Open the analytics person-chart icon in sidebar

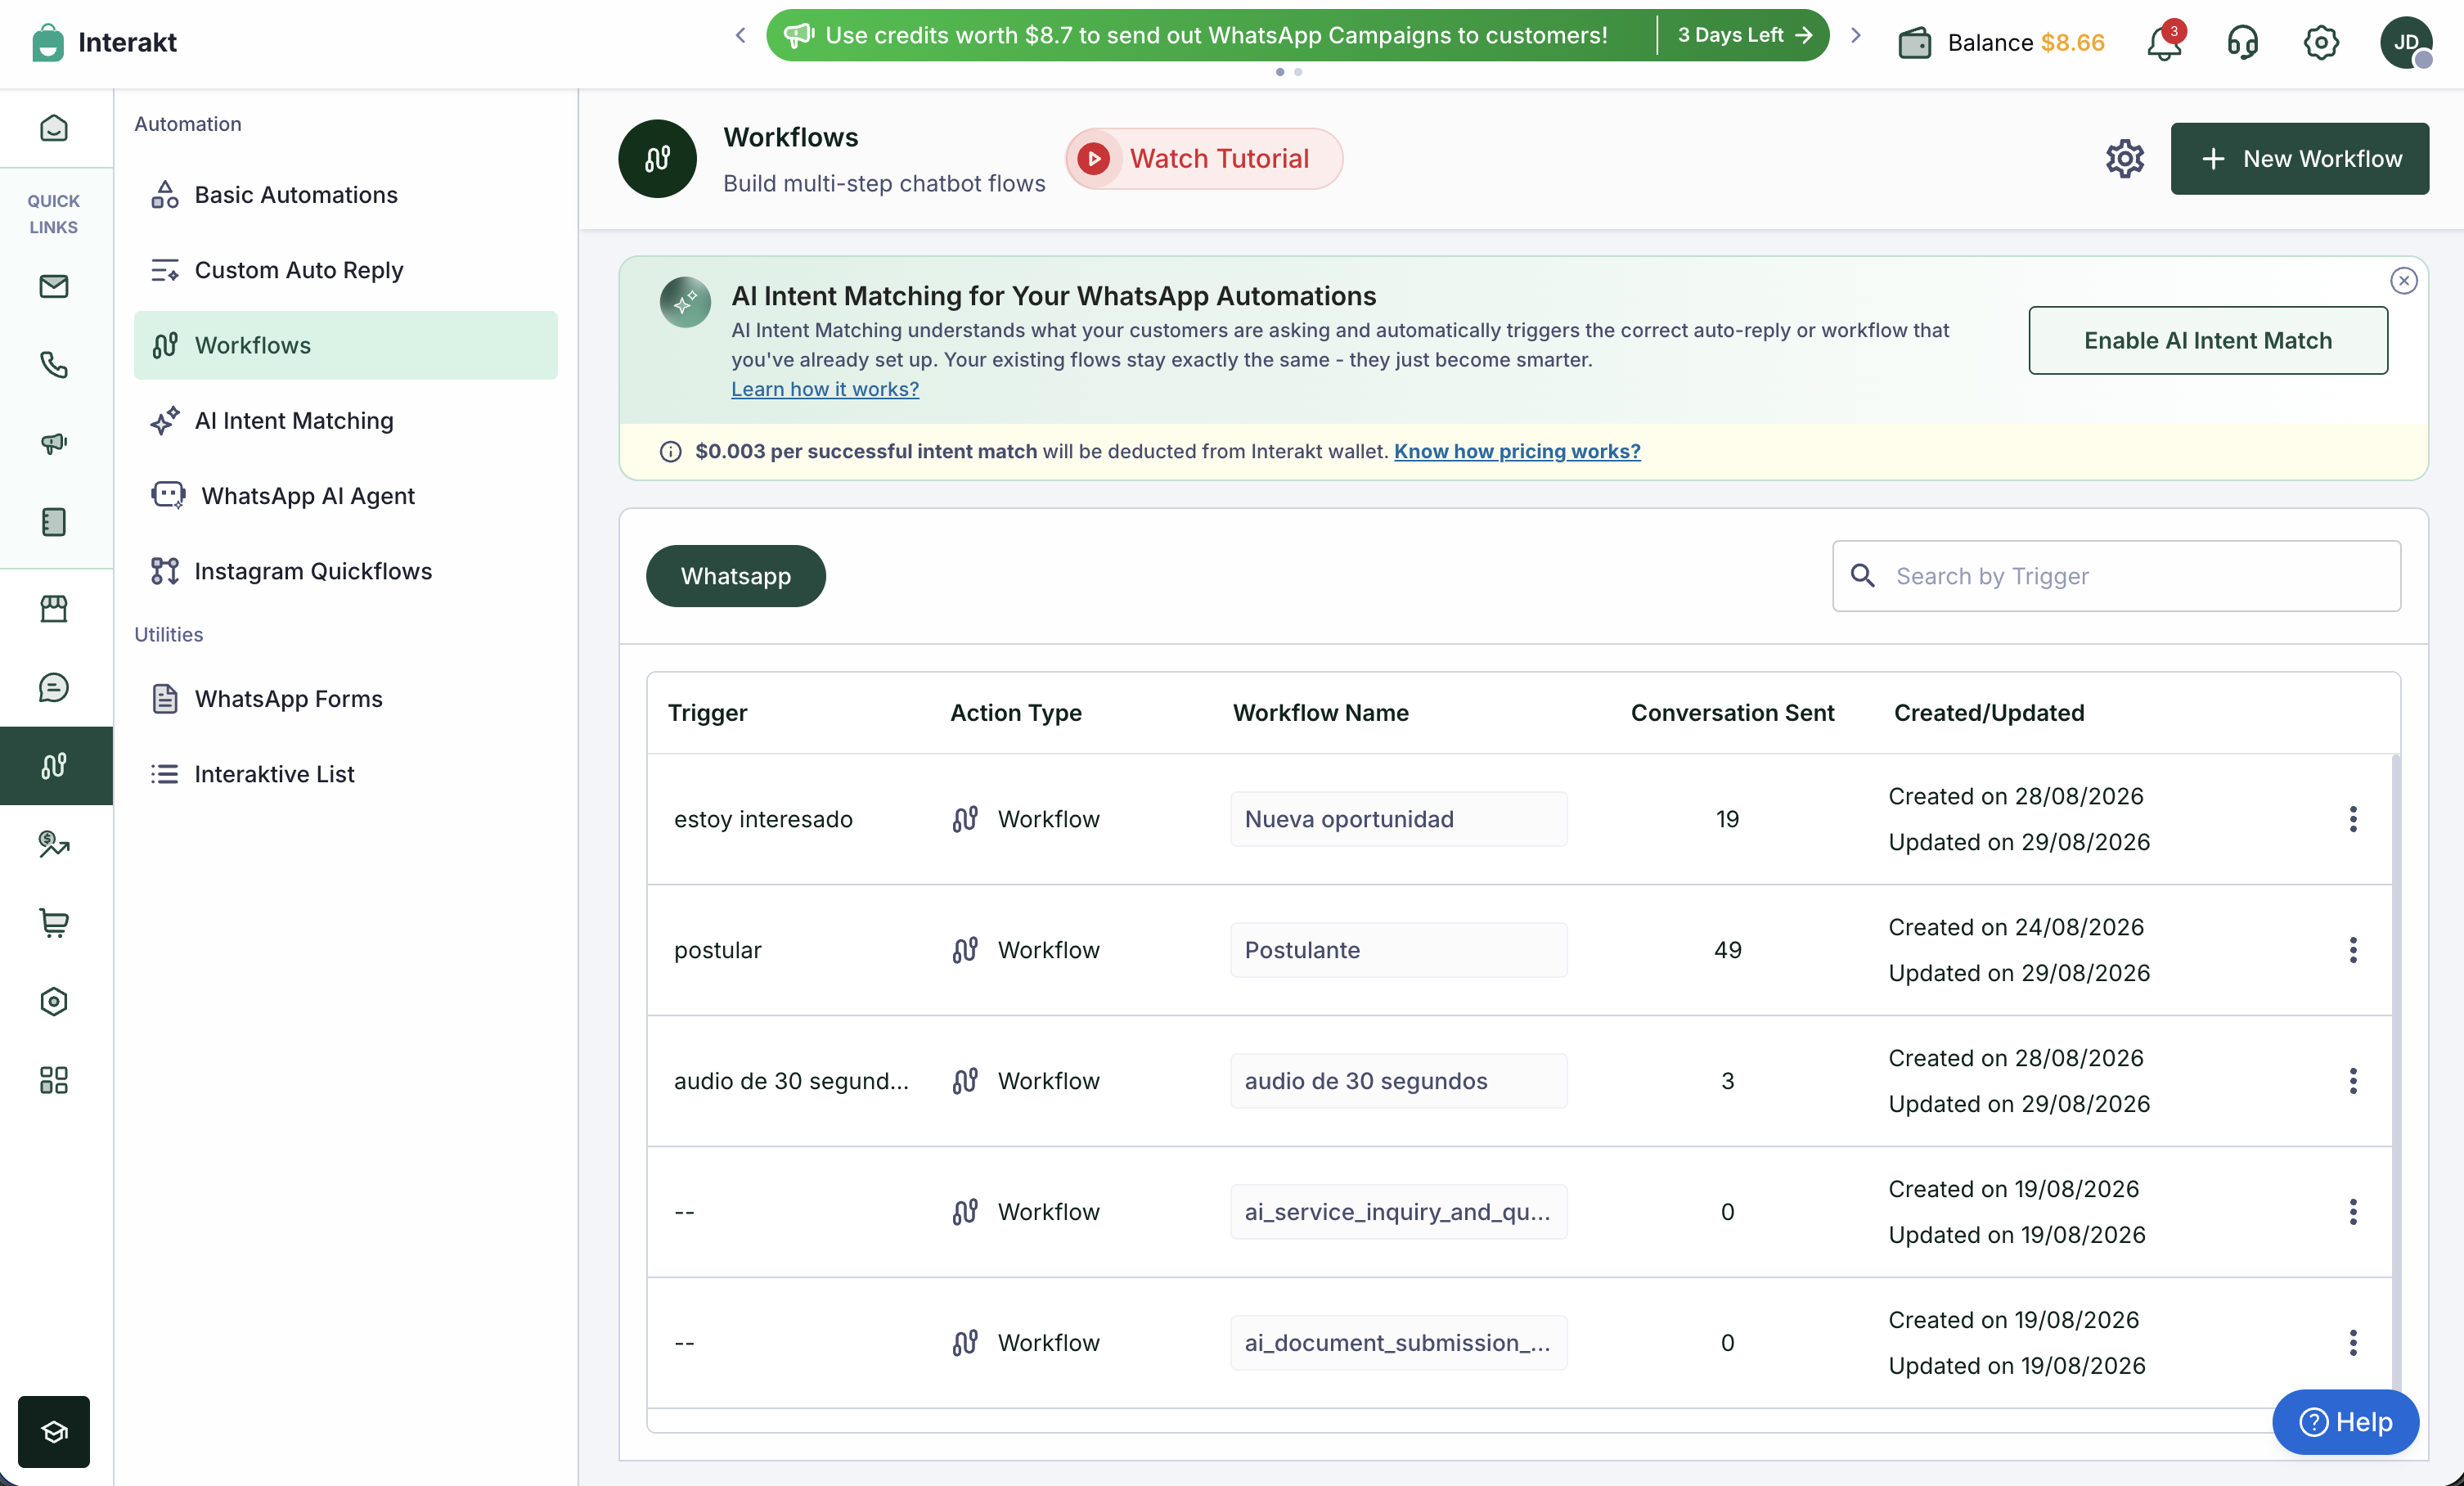pos(54,844)
